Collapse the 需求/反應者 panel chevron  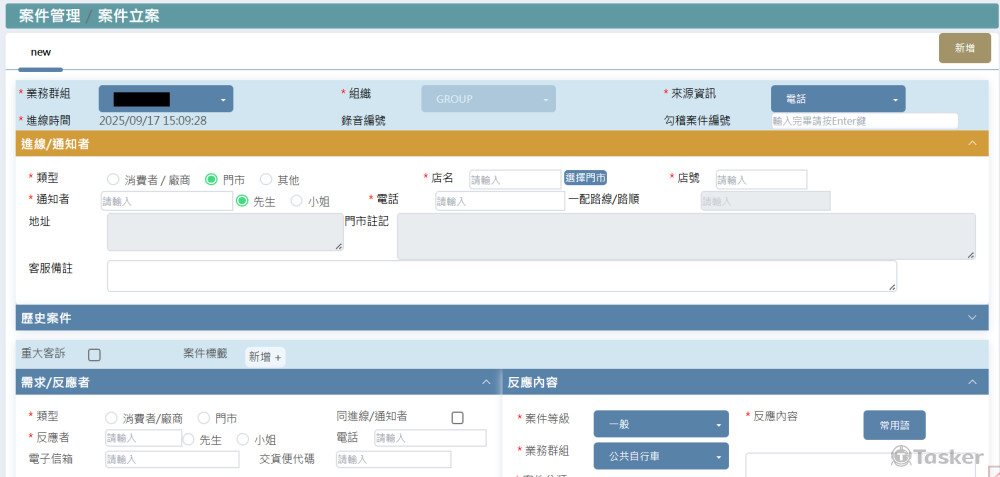[486, 382]
